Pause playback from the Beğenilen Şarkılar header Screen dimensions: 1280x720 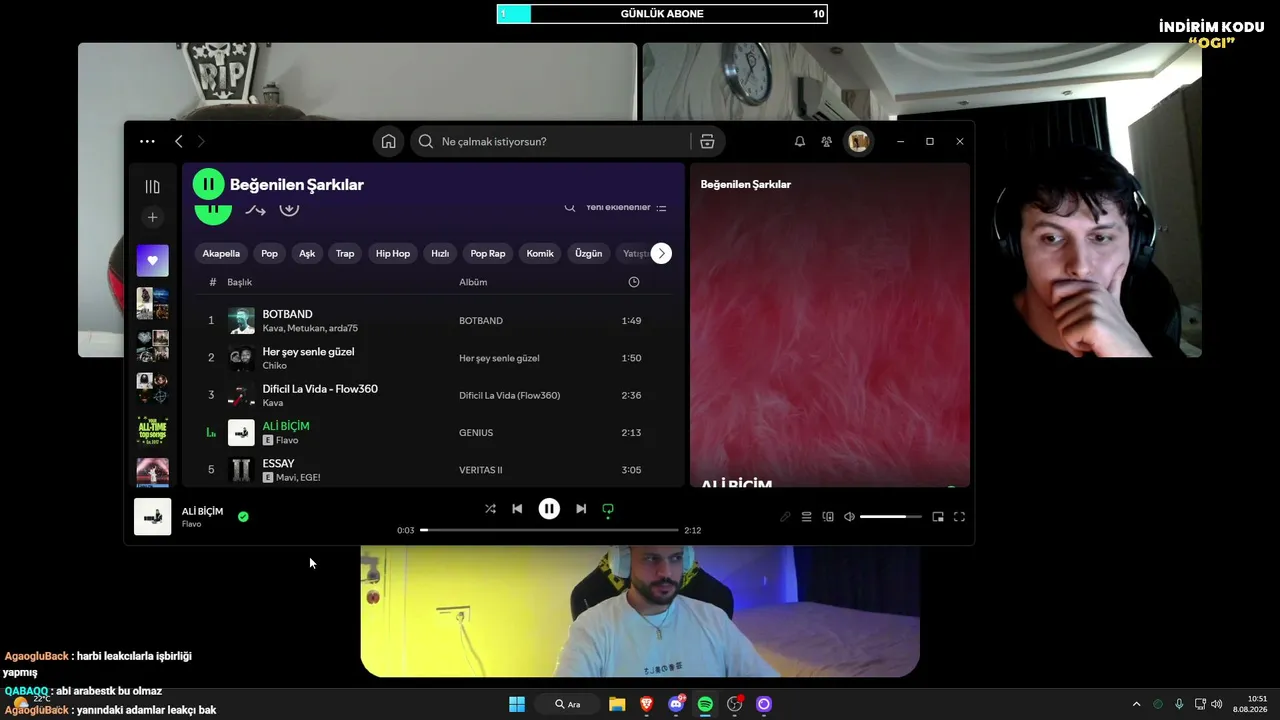(x=208, y=184)
